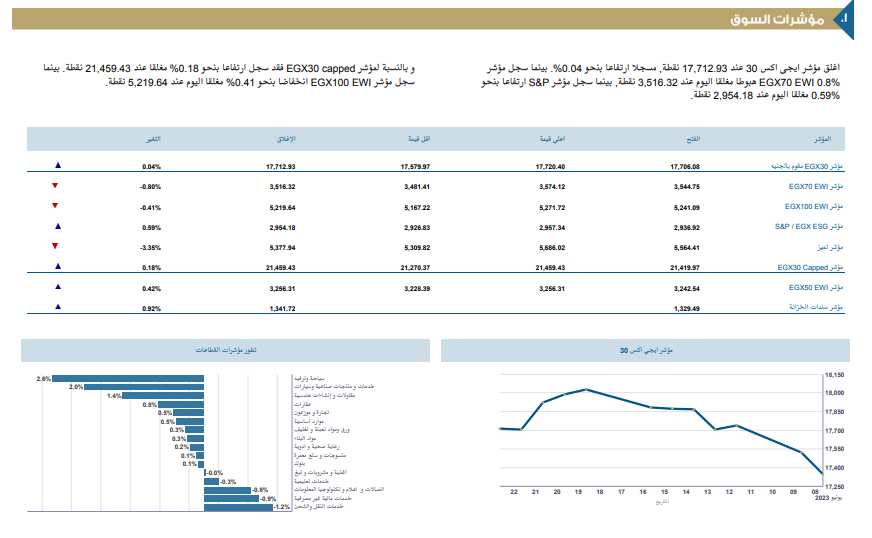The height and width of the screenshot is (538, 872).
Task: Click the blue up arrow for EGX50 EWI
Action: [x=58, y=287]
